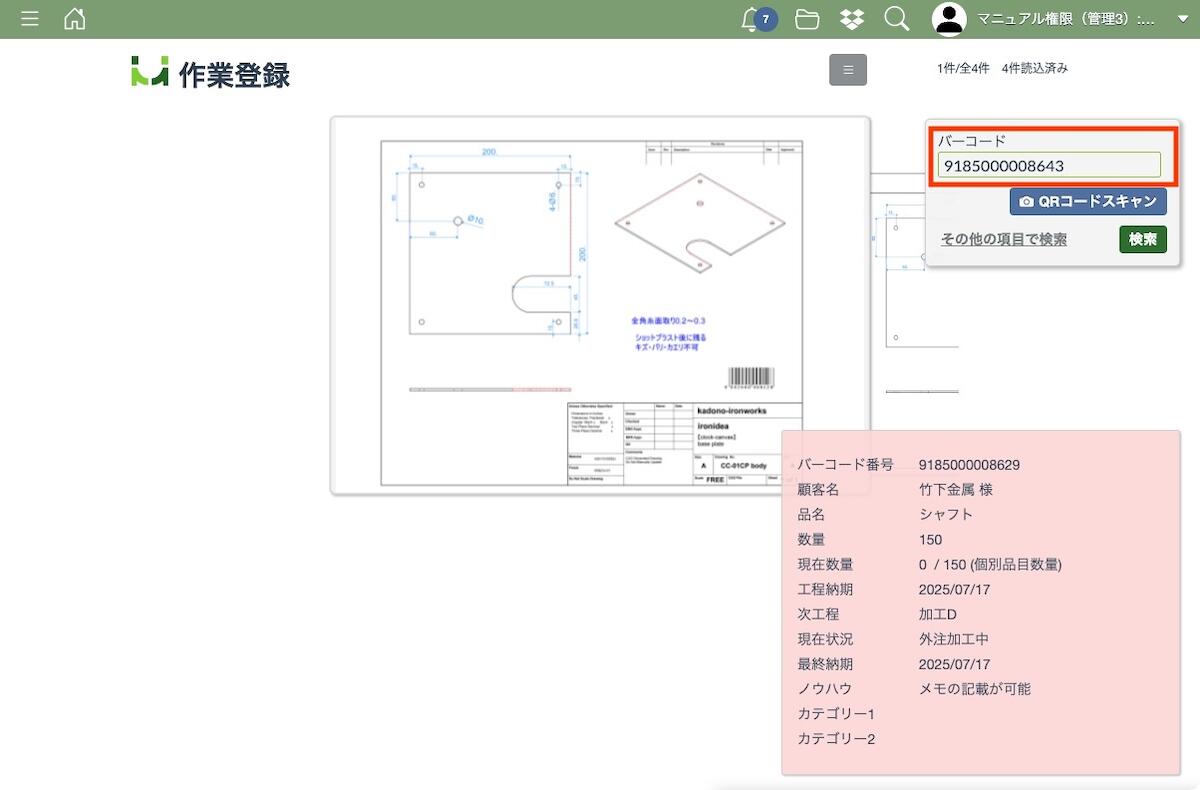Click the green logo beside 作業登録
1200x790 pixels.
click(149, 72)
